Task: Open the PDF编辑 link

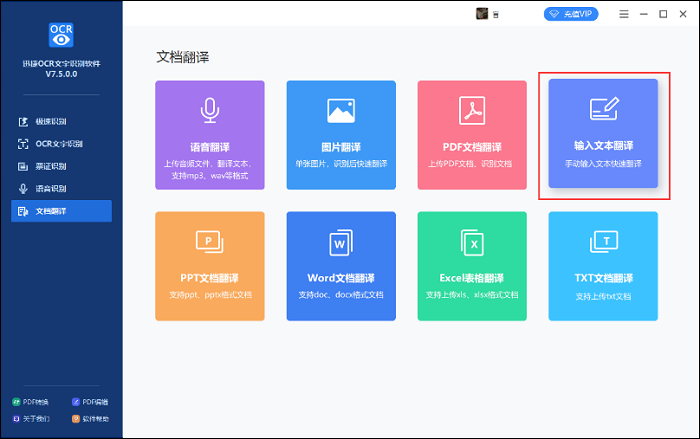Action: tap(91, 401)
